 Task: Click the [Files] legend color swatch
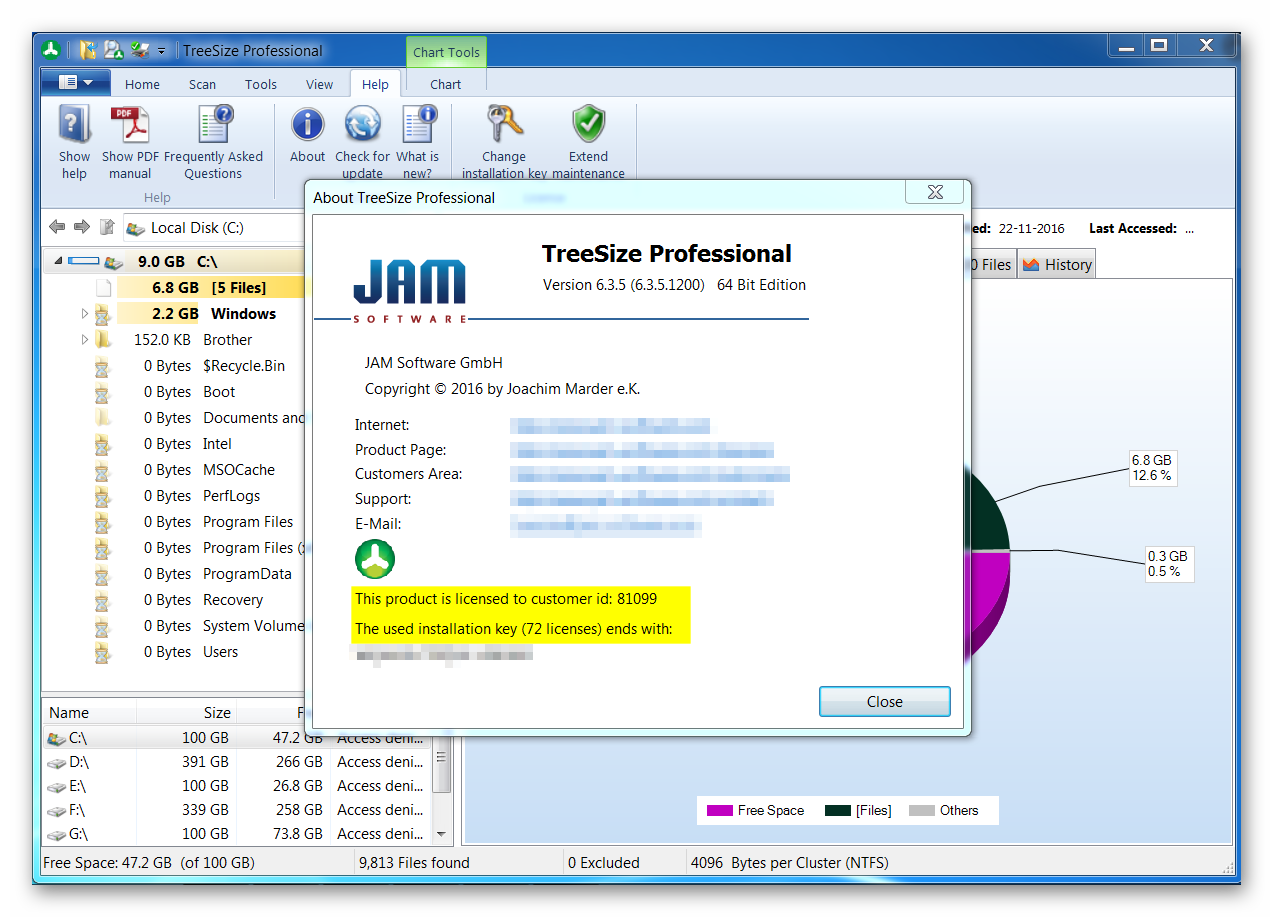(838, 811)
